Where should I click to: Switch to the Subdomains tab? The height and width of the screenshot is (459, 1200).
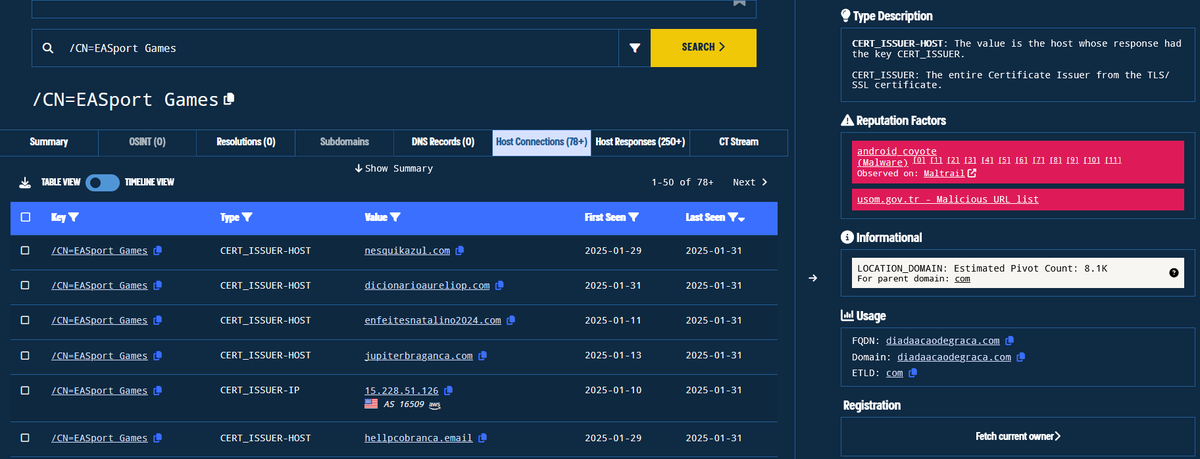coord(344,142)
